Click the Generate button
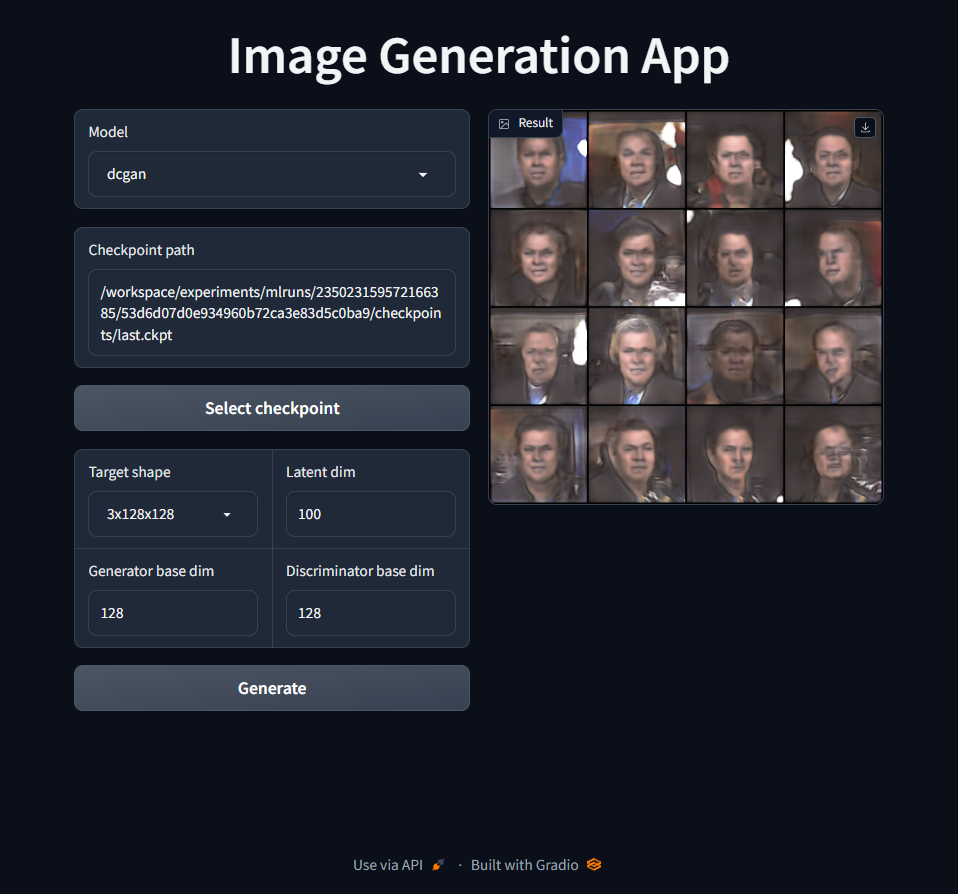This screenshot has width=958, height=894. pyautogui.click(x=272, y=687)
